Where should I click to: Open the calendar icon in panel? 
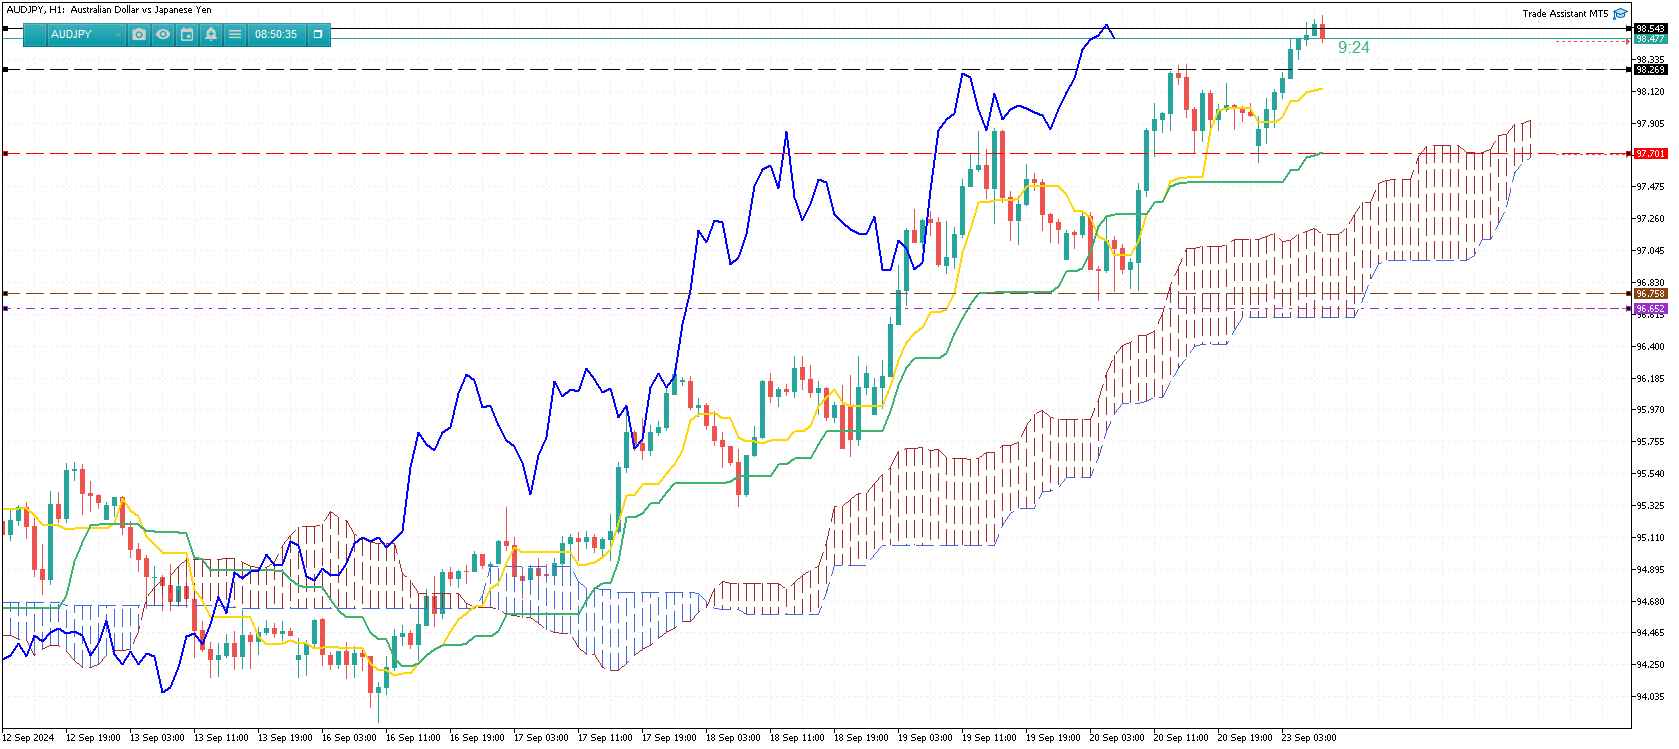[x=187, y=34]
